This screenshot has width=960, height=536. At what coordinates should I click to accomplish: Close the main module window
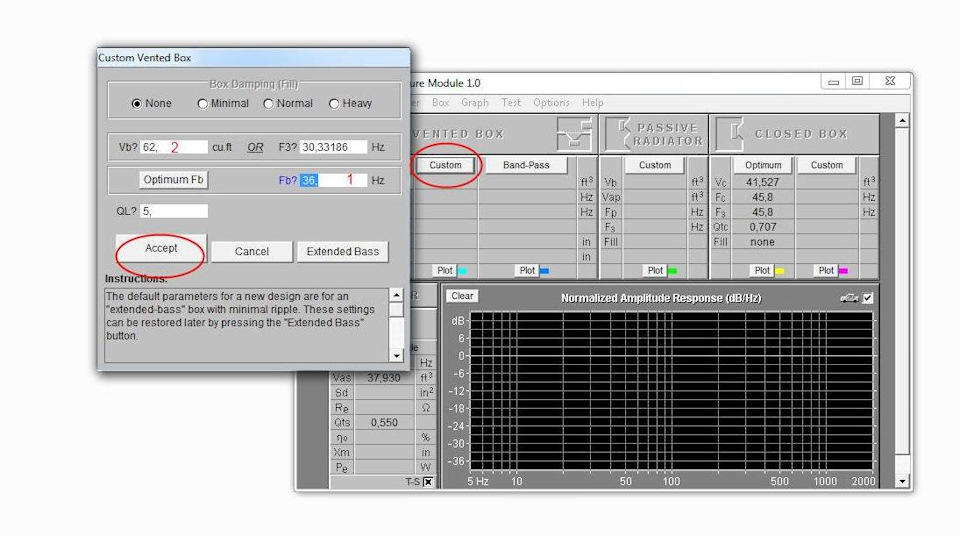[890, 81]
